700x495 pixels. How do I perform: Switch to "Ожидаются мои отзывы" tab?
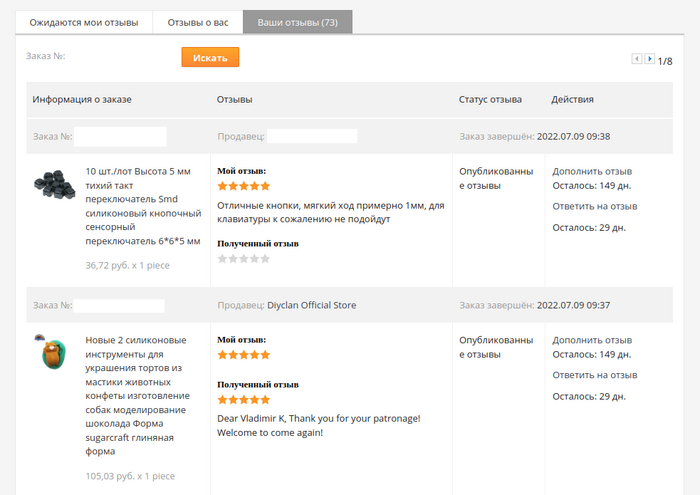pyautogui.click(x=84, y=22)
